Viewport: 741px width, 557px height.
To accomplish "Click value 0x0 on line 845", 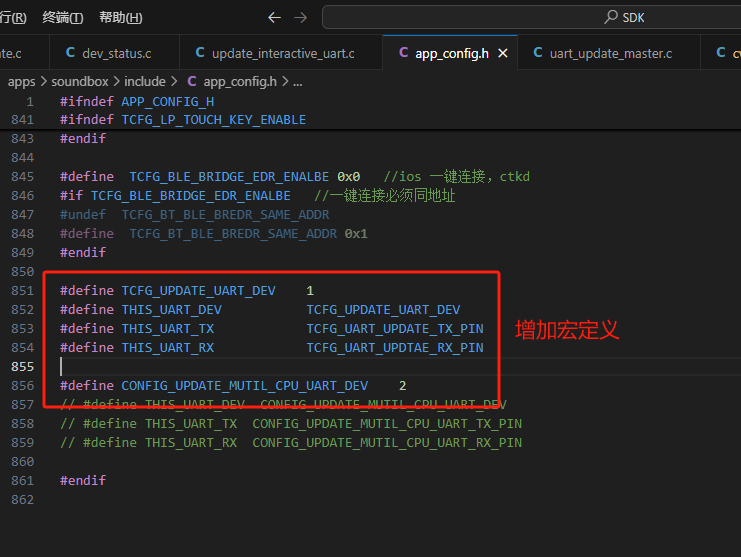I will (349, 177).
